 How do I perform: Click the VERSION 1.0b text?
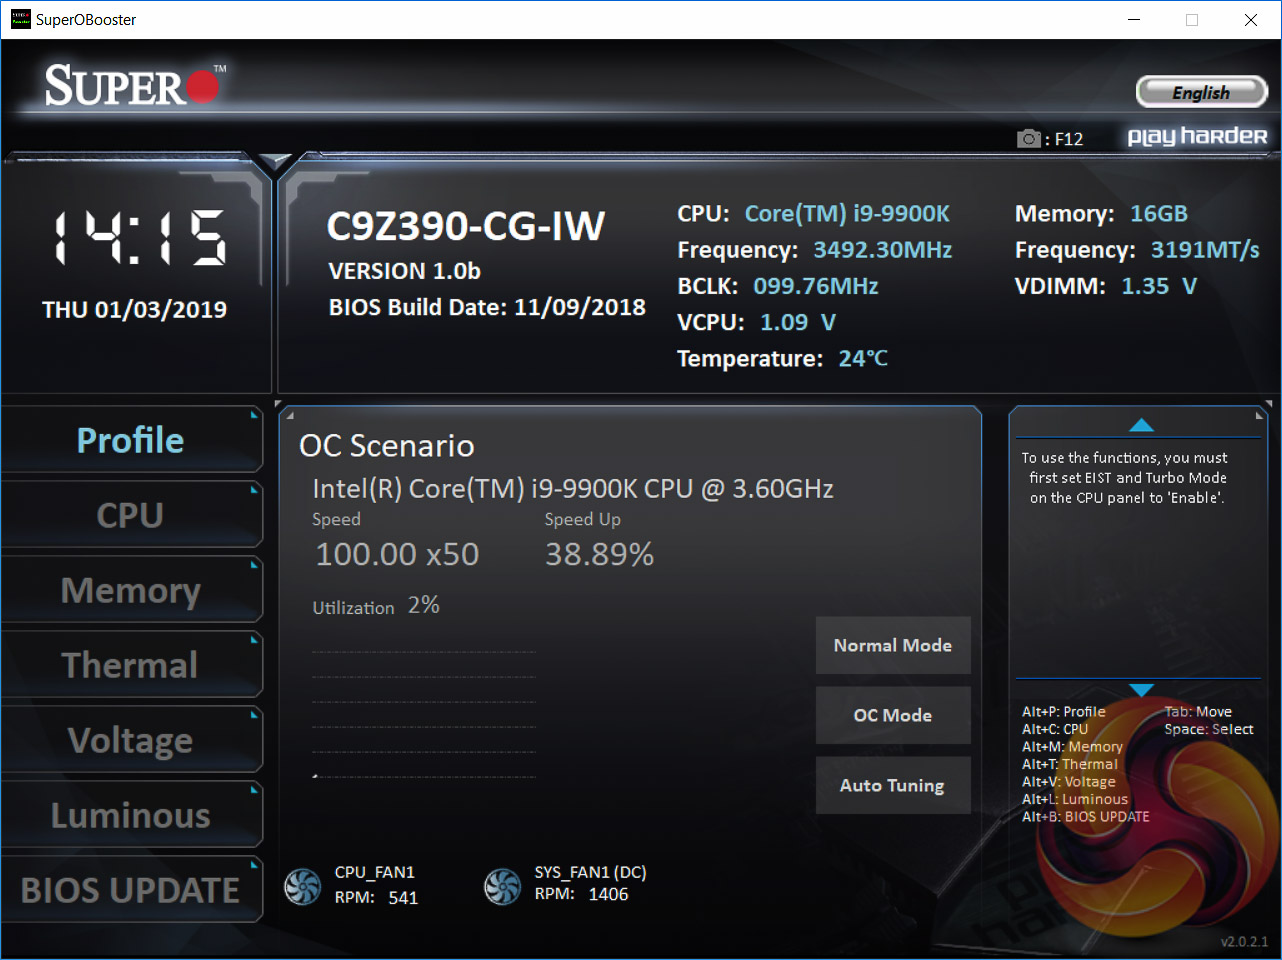[x=405, y=271]
